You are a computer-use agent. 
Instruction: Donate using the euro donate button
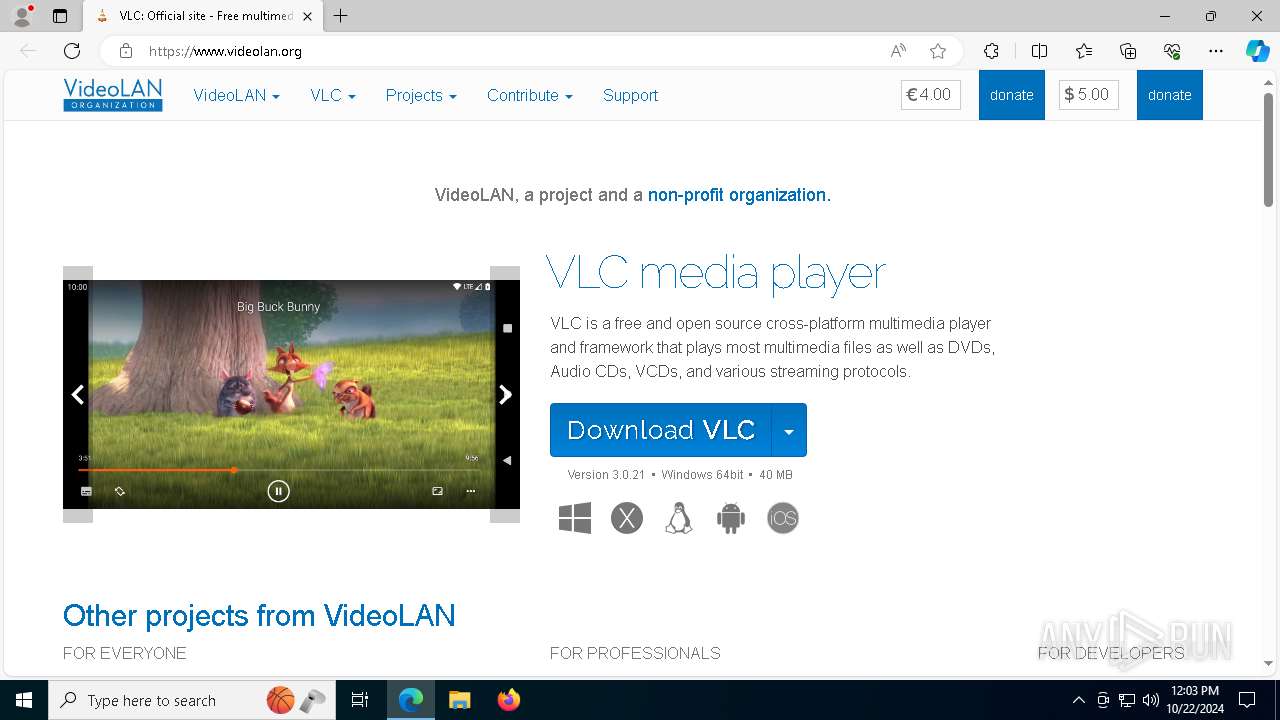pyautogui.click(x=1012, y=95)
